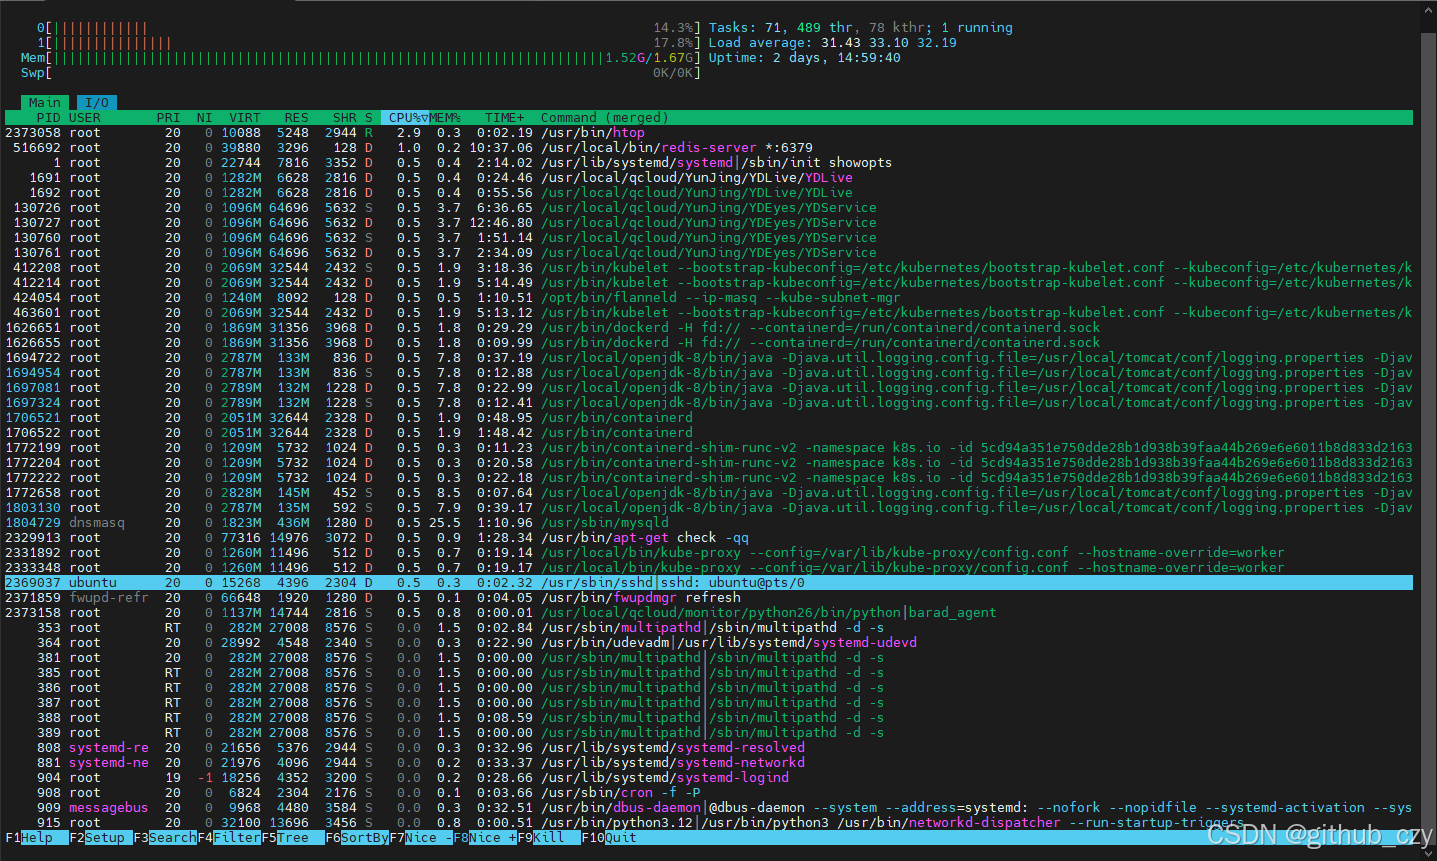Switch to the I/O tab

(96, 102)
